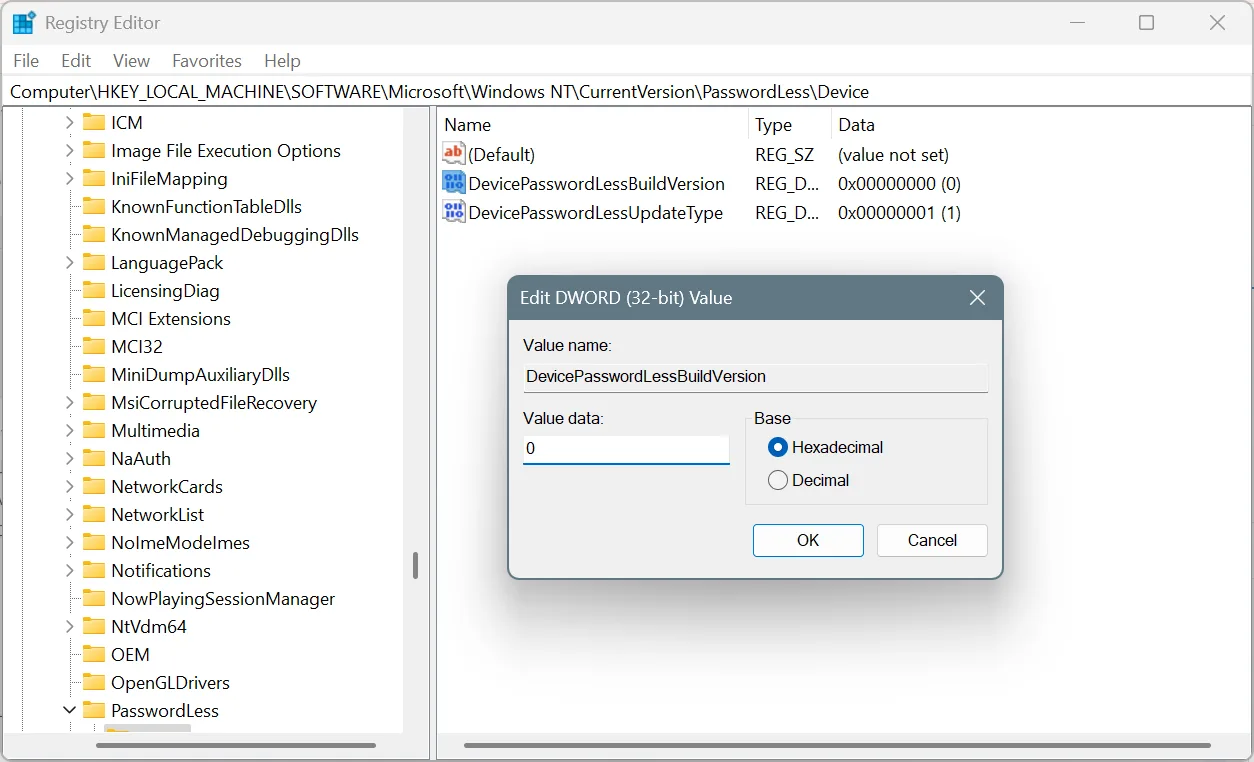
Task: Click the Value name field
Action: (755, 377)
